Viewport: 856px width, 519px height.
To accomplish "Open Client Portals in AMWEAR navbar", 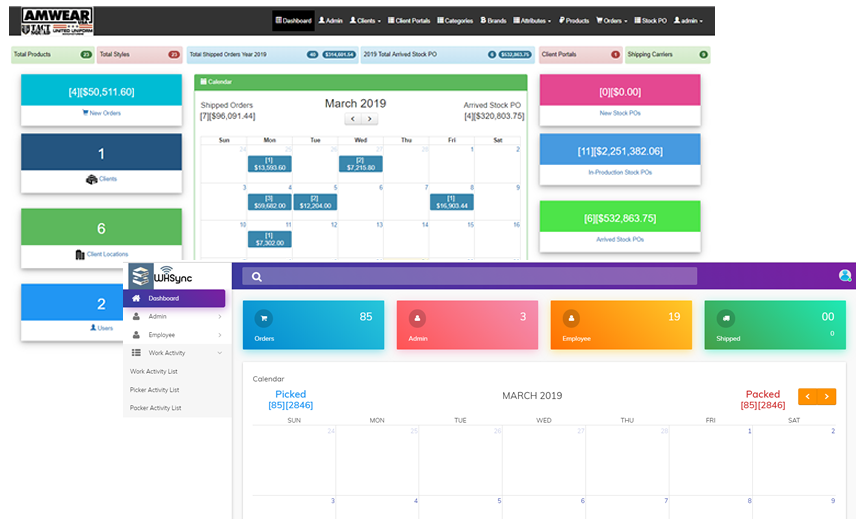I will click(x=409, y=21).
